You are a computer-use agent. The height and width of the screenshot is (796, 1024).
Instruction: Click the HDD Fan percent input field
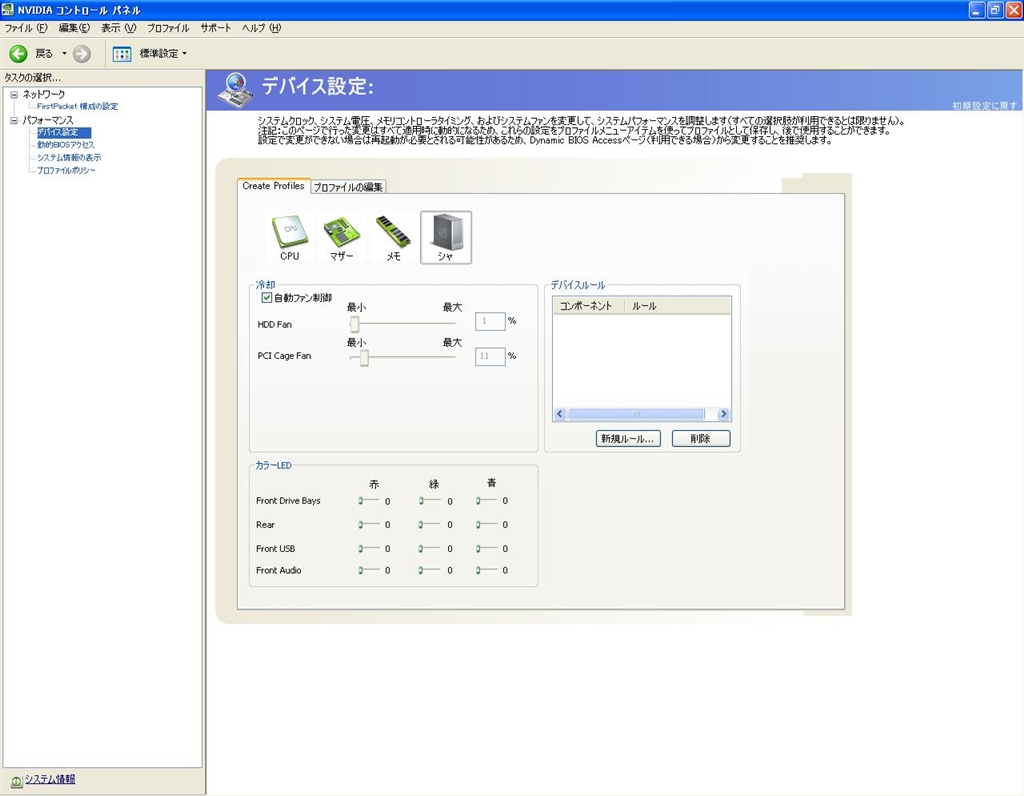click(490, 321)
